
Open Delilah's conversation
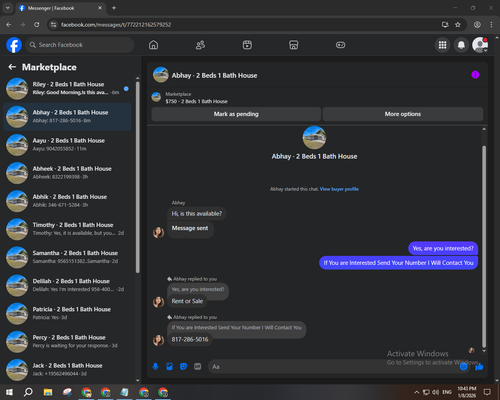coord(68,285)
